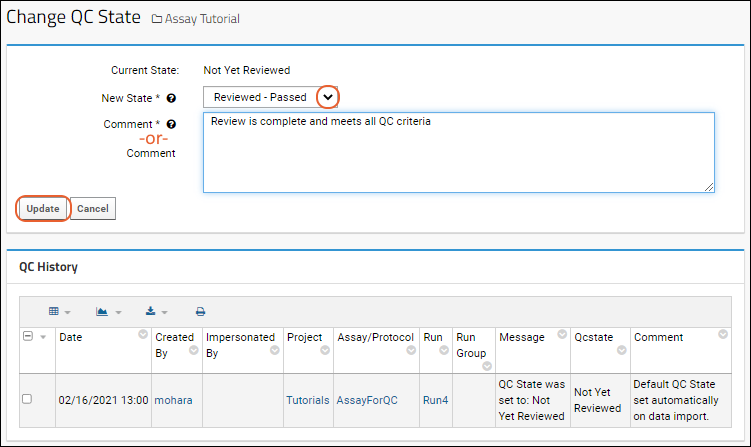
Task: Click the Comment help question icon
Action: tap(171, 124)
